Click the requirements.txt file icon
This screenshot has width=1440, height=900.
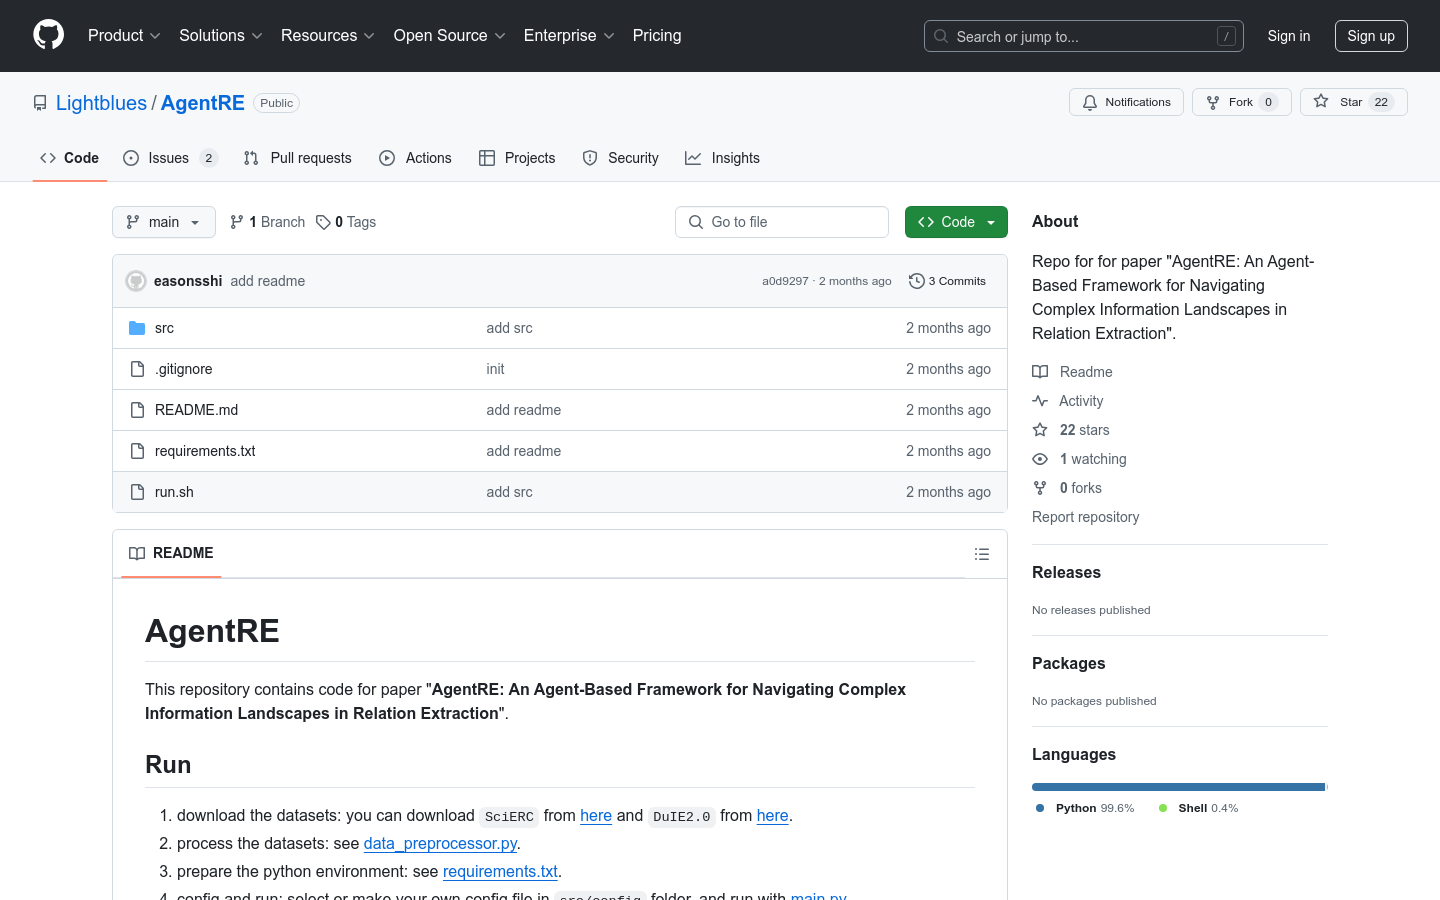pyautogui.click(x=137, y=451)
